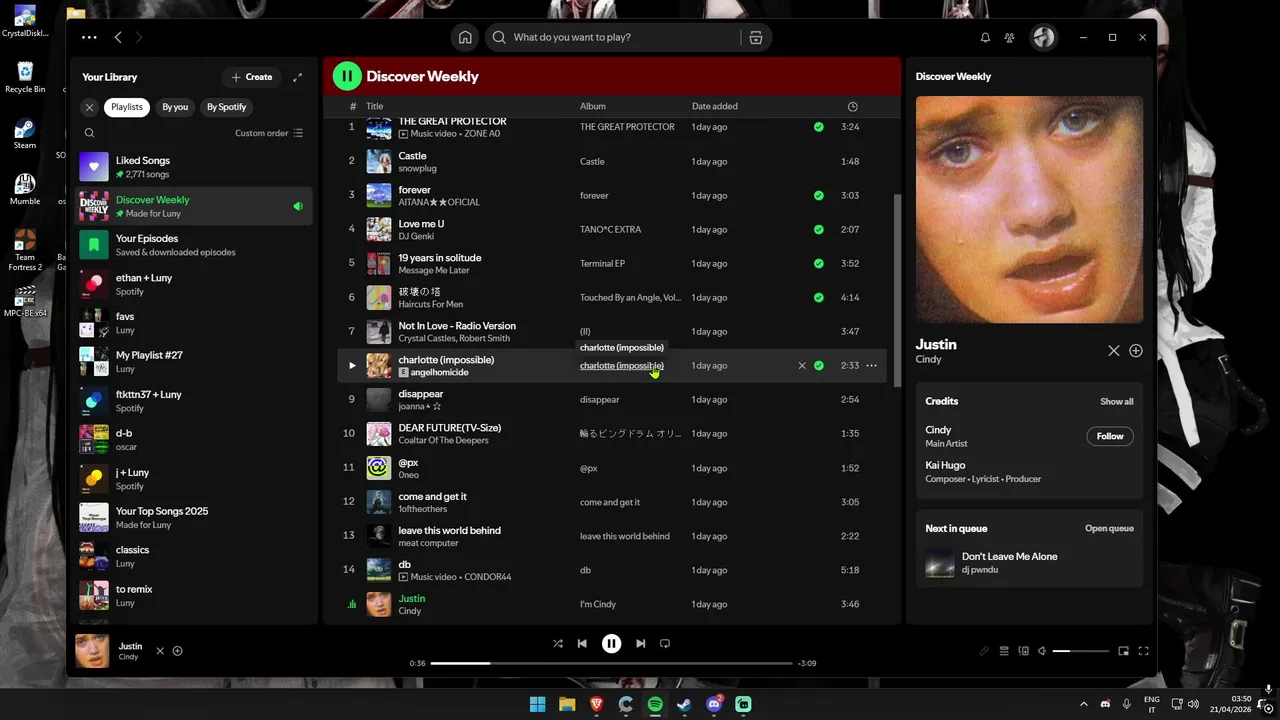Open queue from right panel
Viewport: 1280px width, 720px height.
pos(1109,529)
